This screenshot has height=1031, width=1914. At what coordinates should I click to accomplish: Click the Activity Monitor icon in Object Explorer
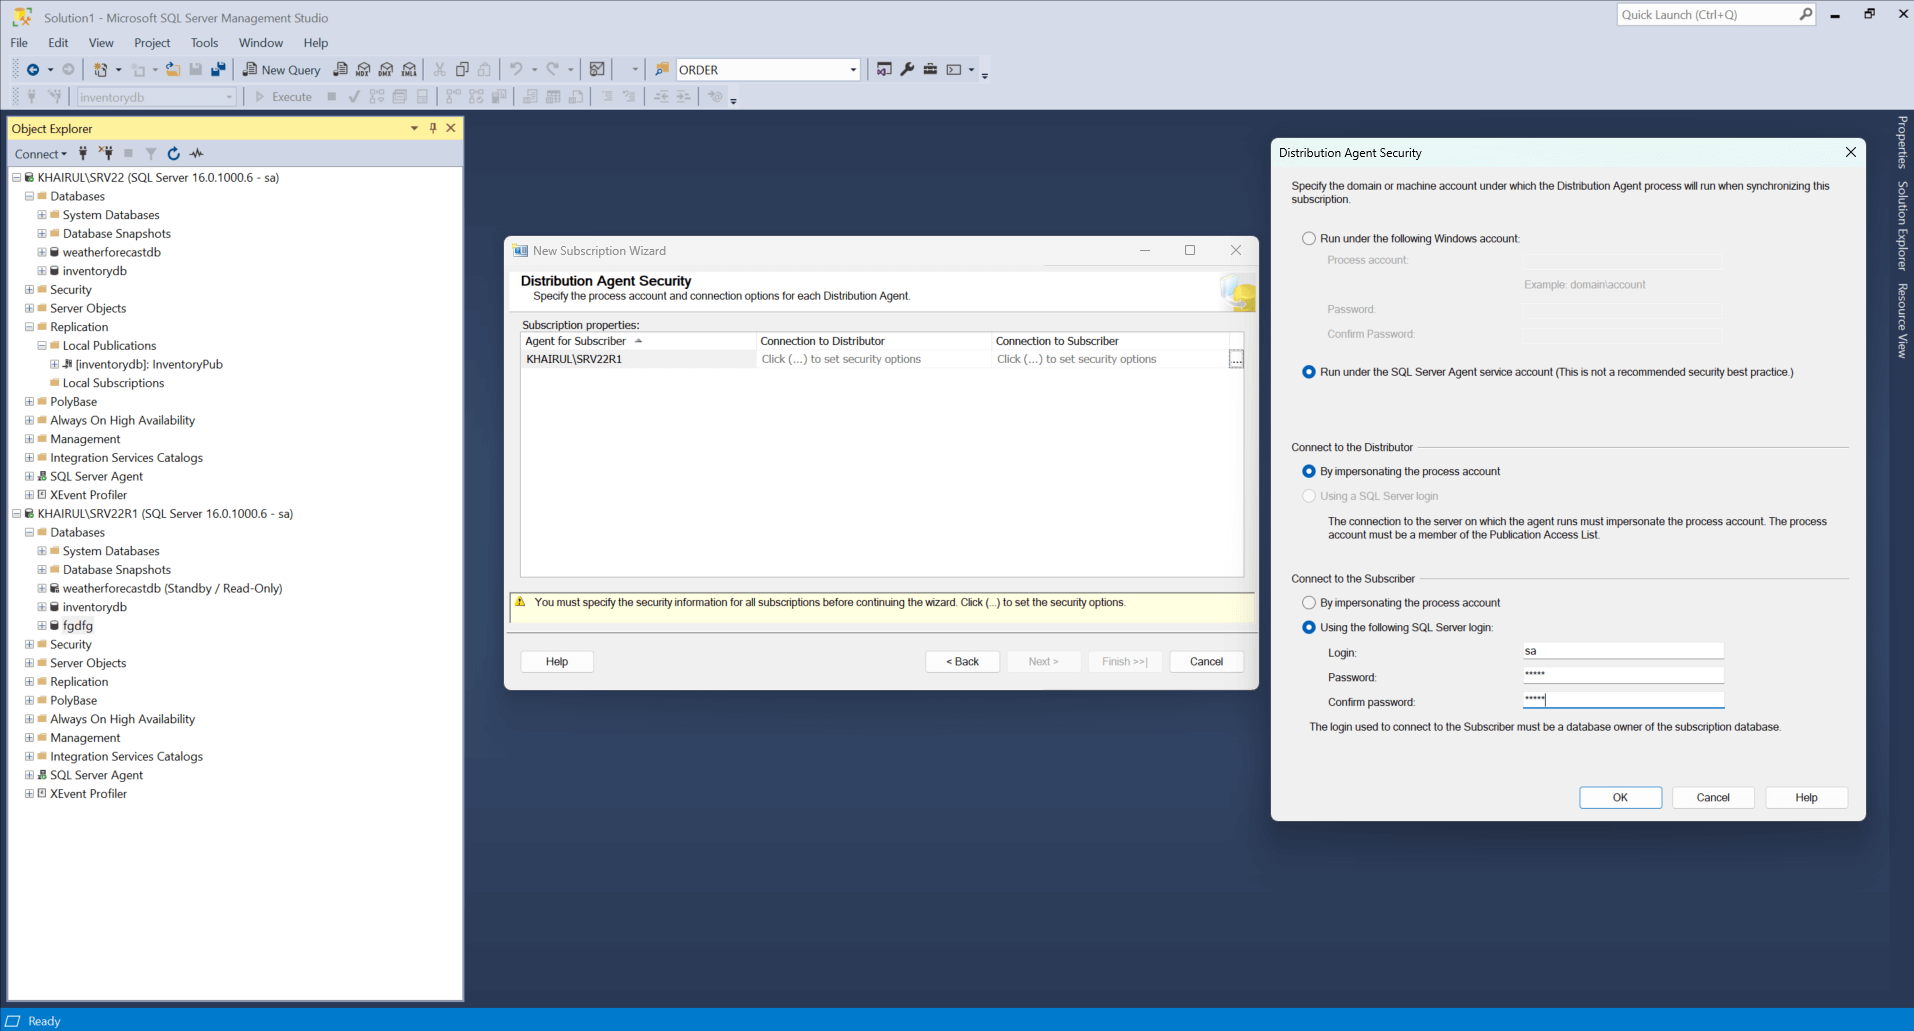click(197, 154)
